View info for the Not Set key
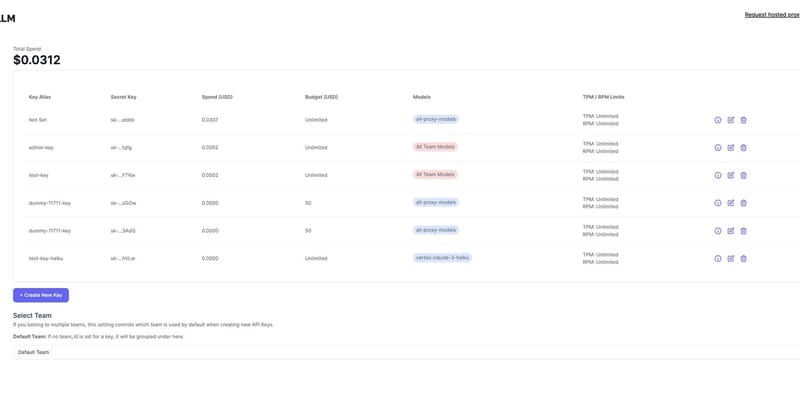 coord(717,120)
